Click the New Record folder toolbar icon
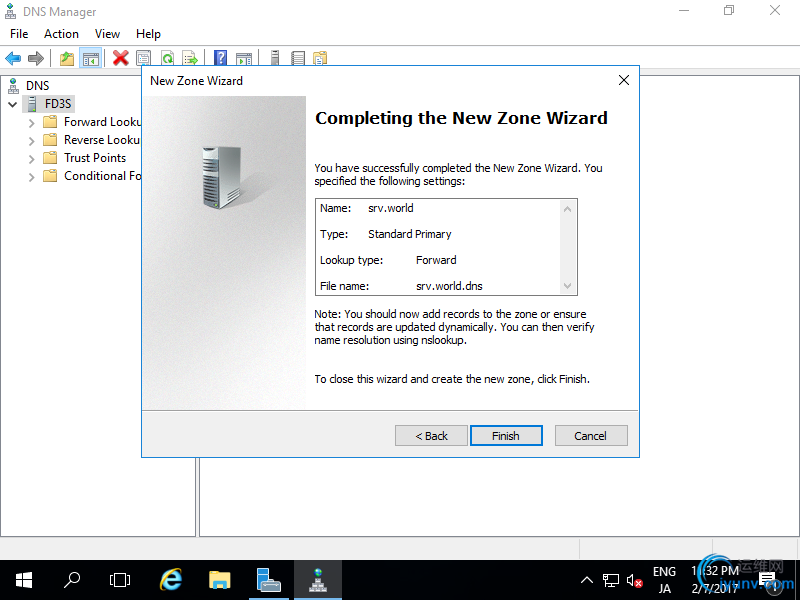 click(x=320, y=58)
